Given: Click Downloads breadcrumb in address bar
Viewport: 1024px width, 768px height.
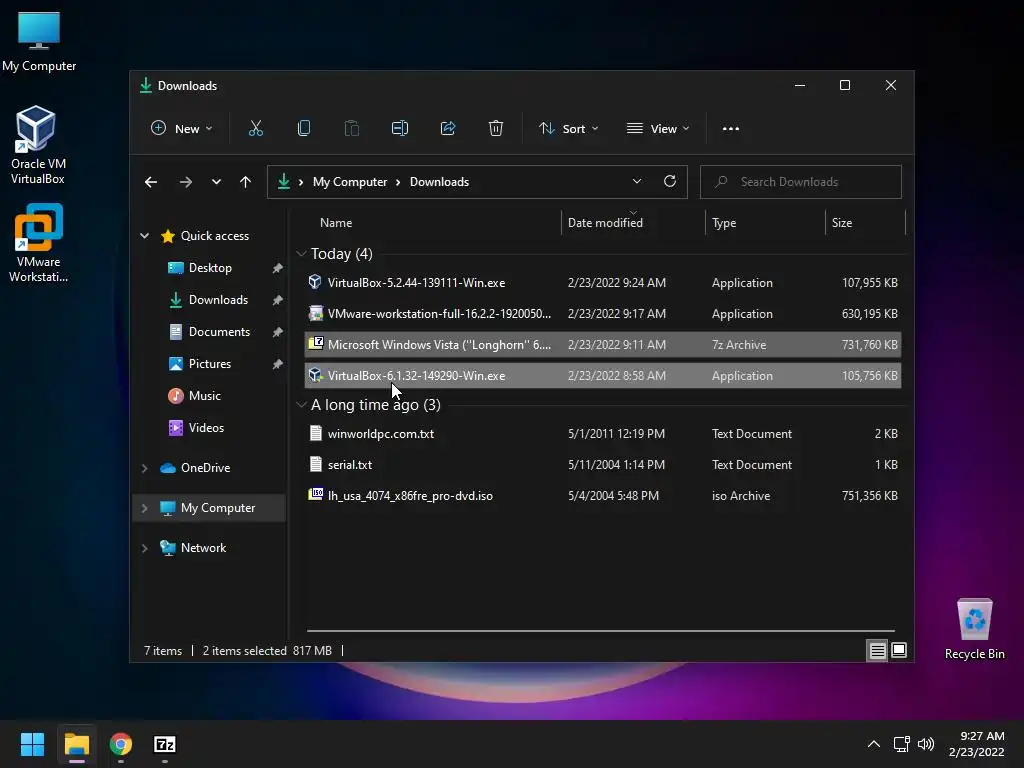Looking at the screenshot, I should click(x=440, y=182).
